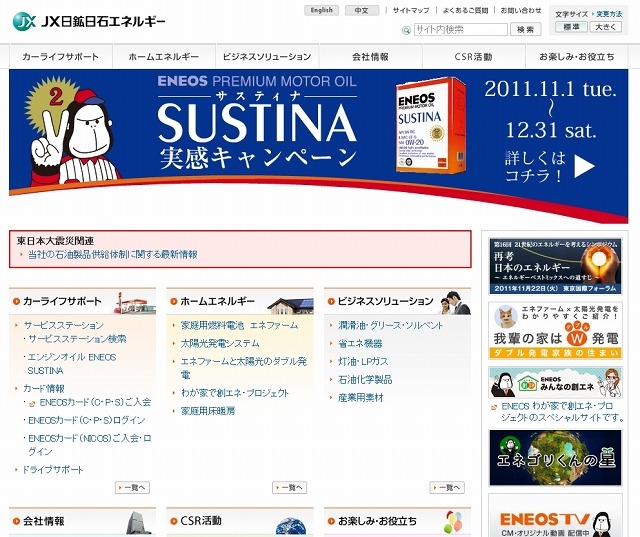Open ENEOSカード(NICOS)ご入会・ログイン link
The image size is (640, 537).
(89, 445)
